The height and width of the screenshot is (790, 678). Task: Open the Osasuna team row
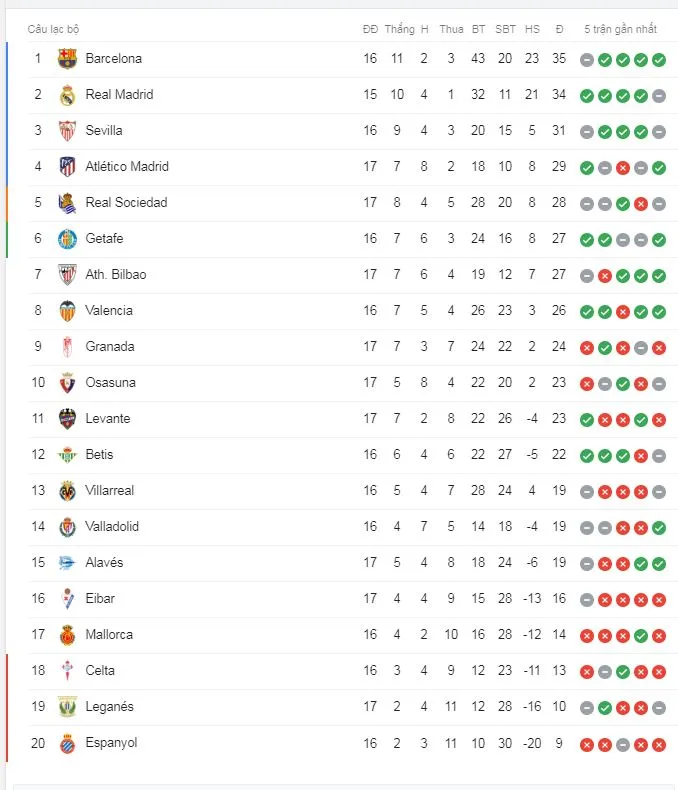click(111, 383)
